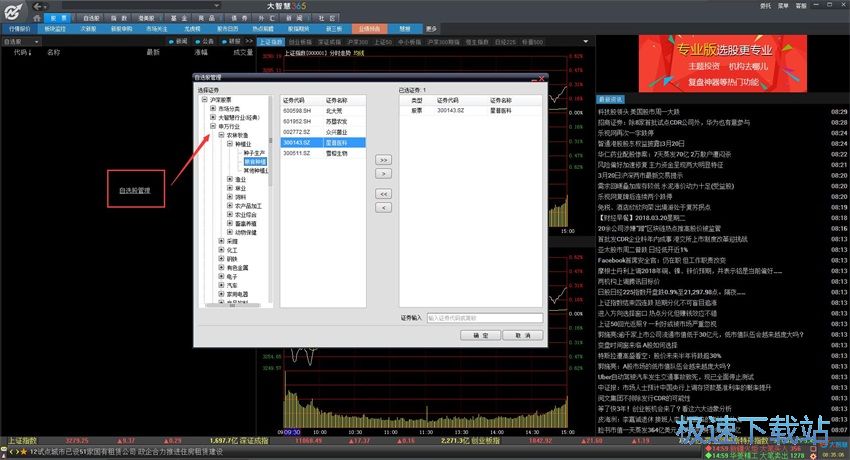Open news '科技股领头 美国股市周一大跌'
Image resolution: width=850 pixels, height=460 pixels.
tap(638, 112)
